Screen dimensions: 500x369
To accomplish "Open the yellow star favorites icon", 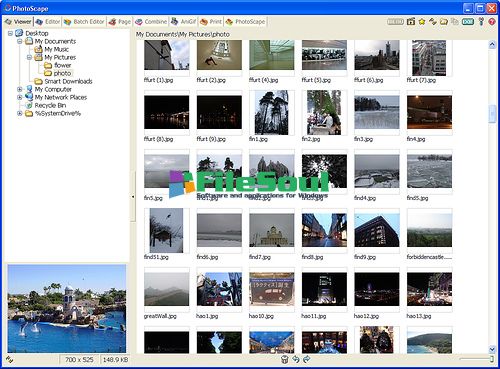I will pos(422,22).
